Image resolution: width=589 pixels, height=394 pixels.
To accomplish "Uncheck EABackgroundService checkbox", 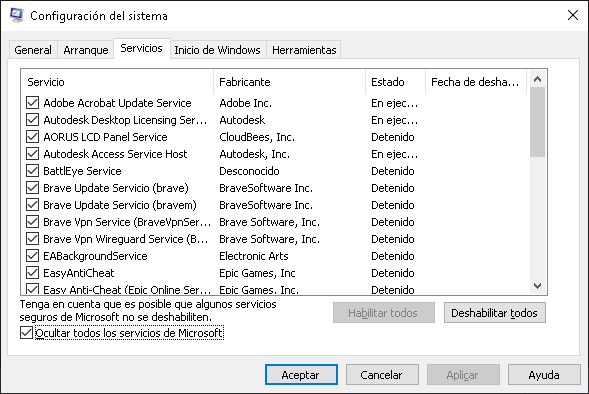I will [33, 256].
